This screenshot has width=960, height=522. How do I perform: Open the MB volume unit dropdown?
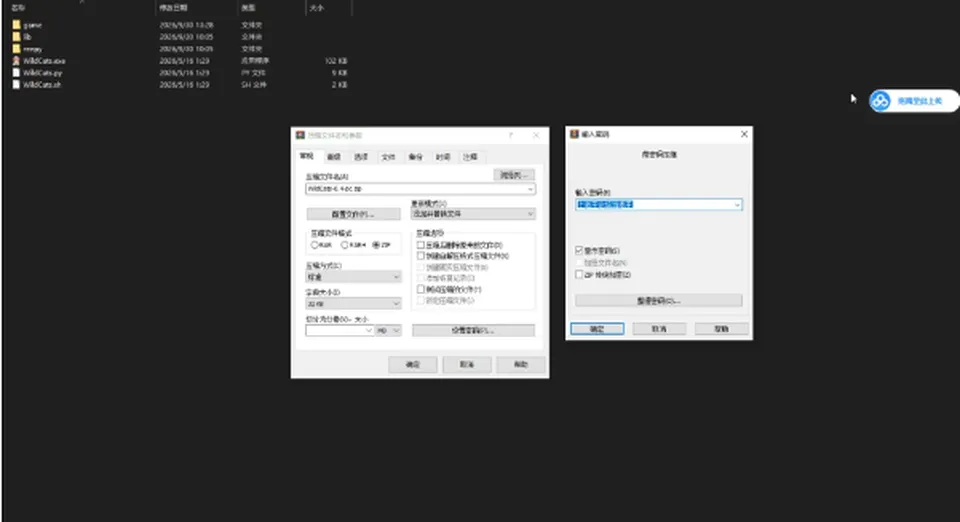(x=388, y=330)
